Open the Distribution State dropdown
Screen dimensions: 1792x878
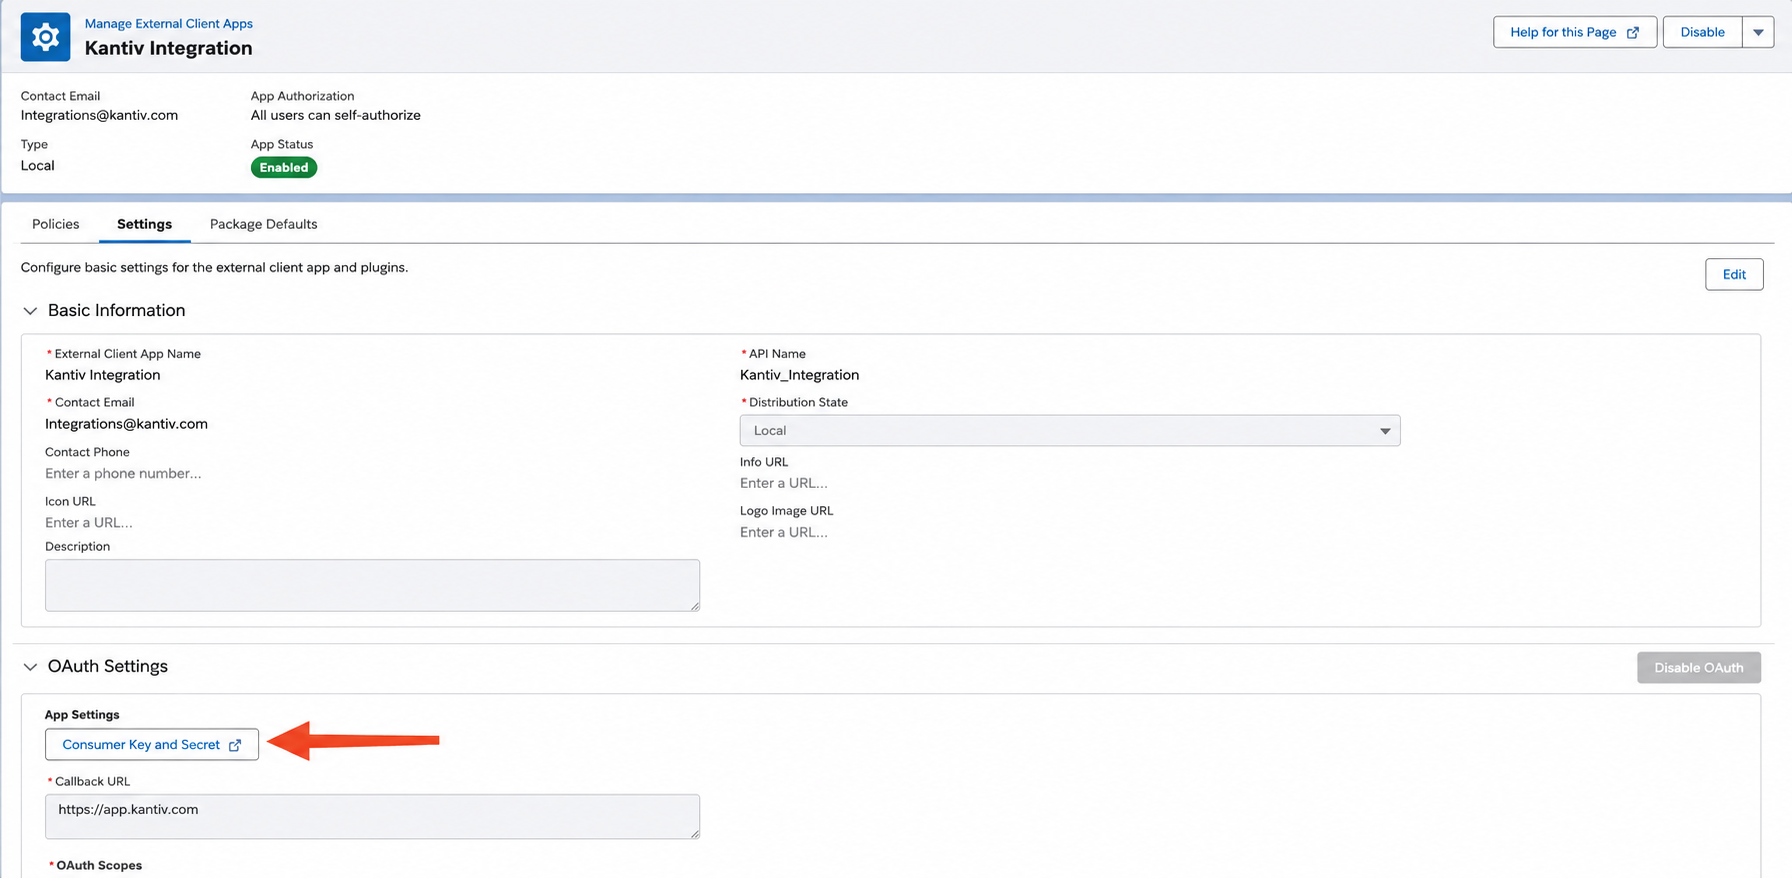click(x=1070, y=431)
